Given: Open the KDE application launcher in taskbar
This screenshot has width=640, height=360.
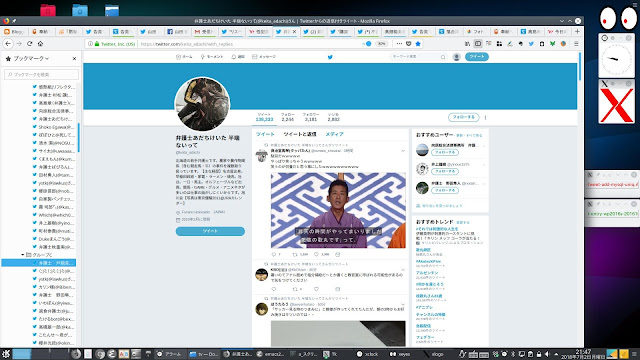Looking at the screenshot, I should click(6, 354).
